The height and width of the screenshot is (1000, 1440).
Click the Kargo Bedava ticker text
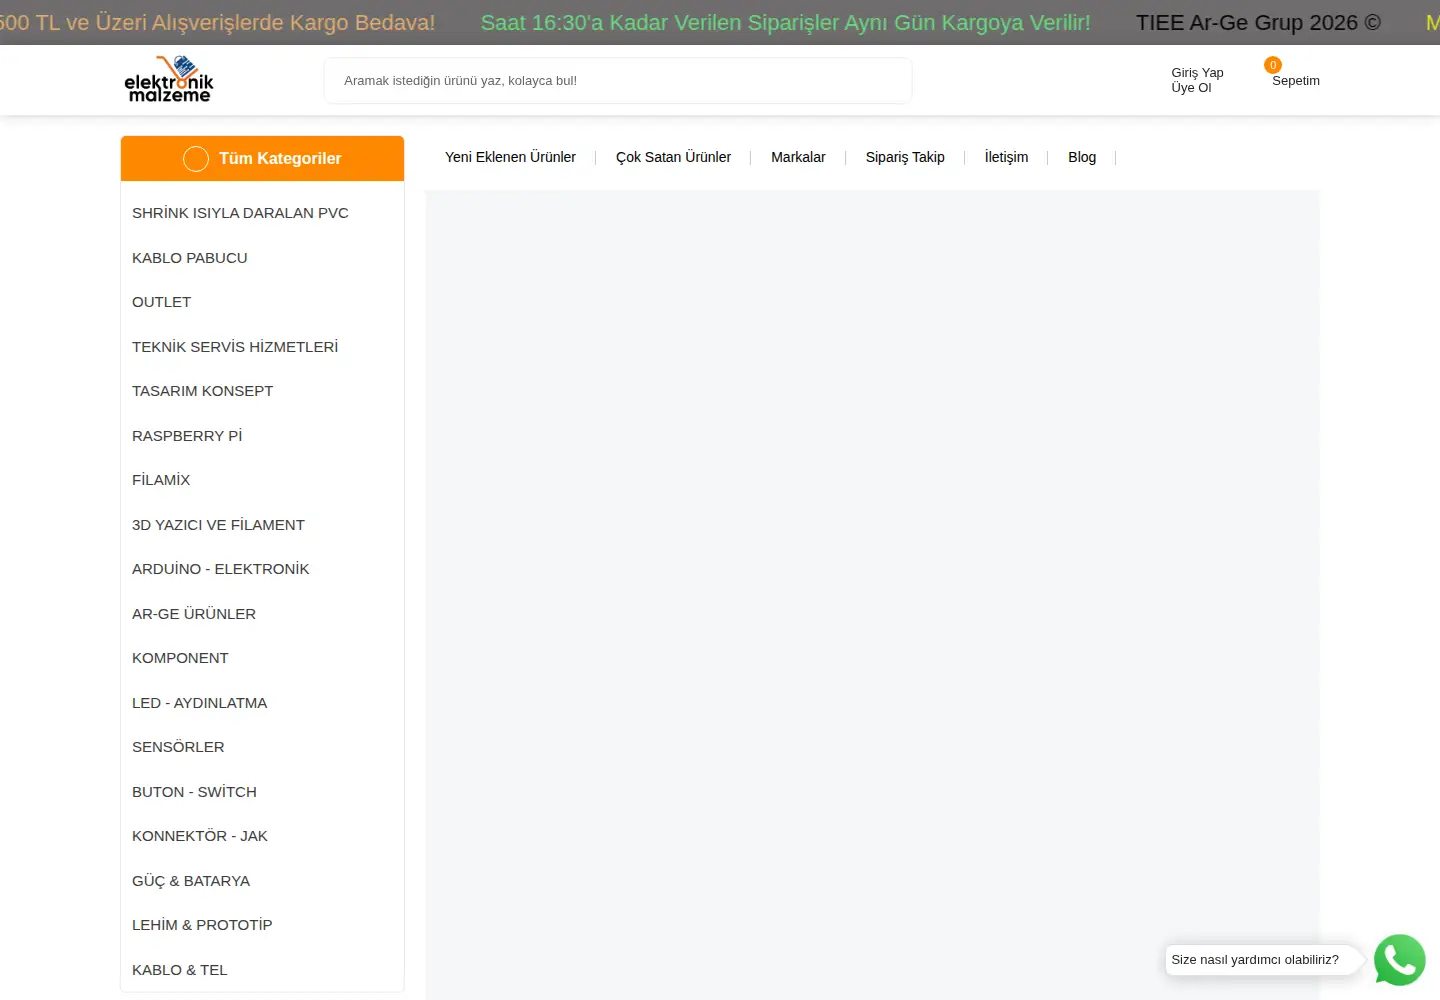pos(217,23)
